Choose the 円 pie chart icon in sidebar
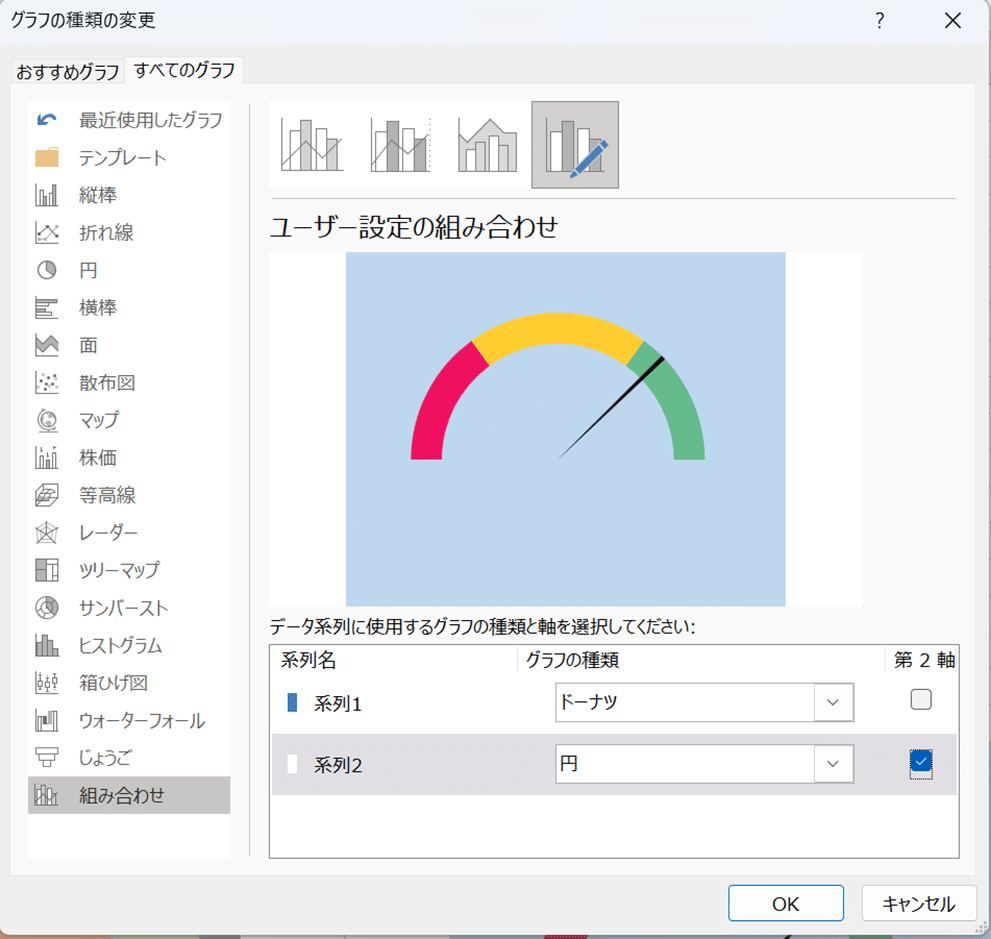The image size is (991, 939). [47, 270]
